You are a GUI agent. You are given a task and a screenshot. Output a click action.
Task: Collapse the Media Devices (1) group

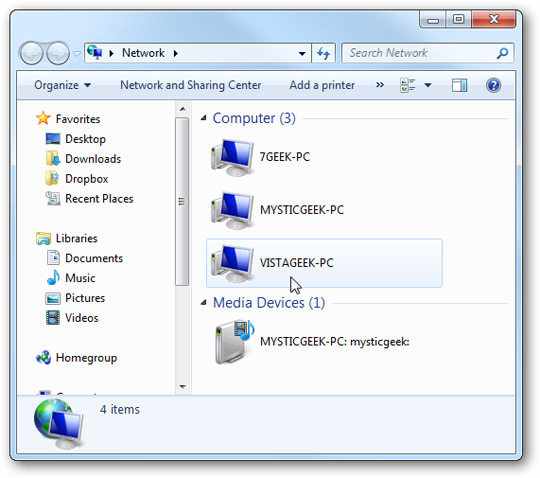pos(204,303)
